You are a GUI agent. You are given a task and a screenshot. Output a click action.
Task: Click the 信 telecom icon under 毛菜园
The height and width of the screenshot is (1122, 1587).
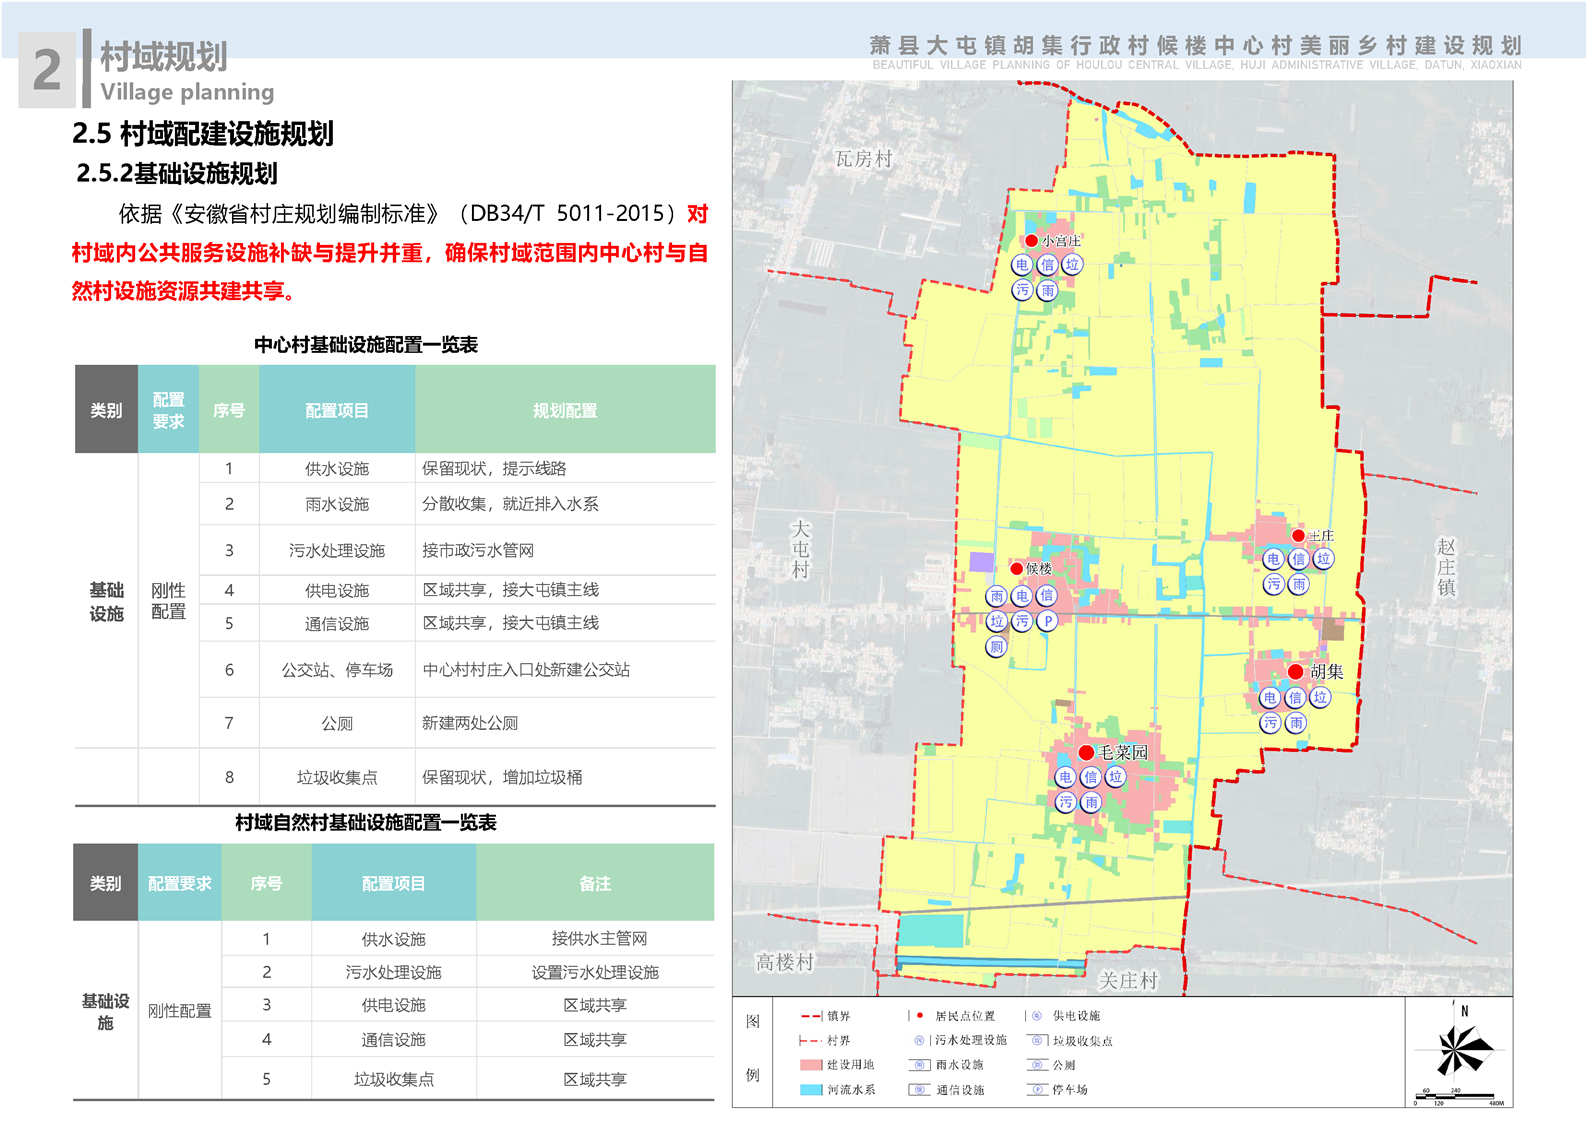tap(1091, 777)
